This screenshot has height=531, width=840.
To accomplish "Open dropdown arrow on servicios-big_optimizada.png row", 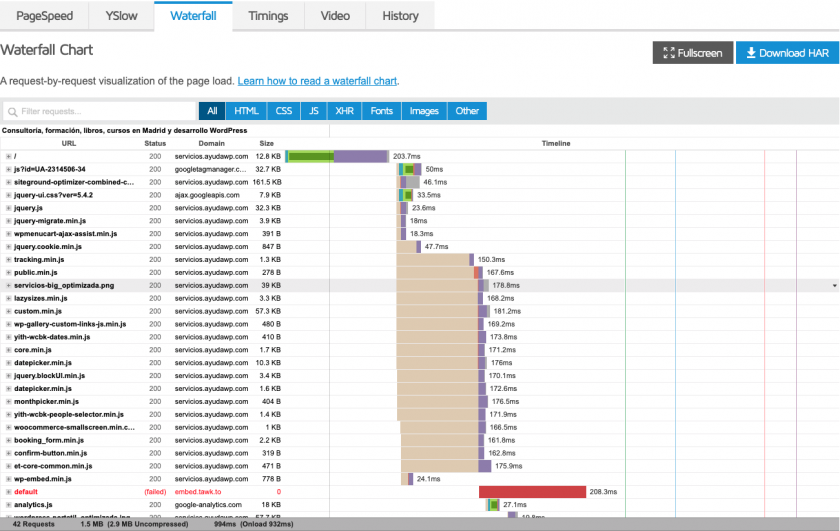I will point(834,286).
